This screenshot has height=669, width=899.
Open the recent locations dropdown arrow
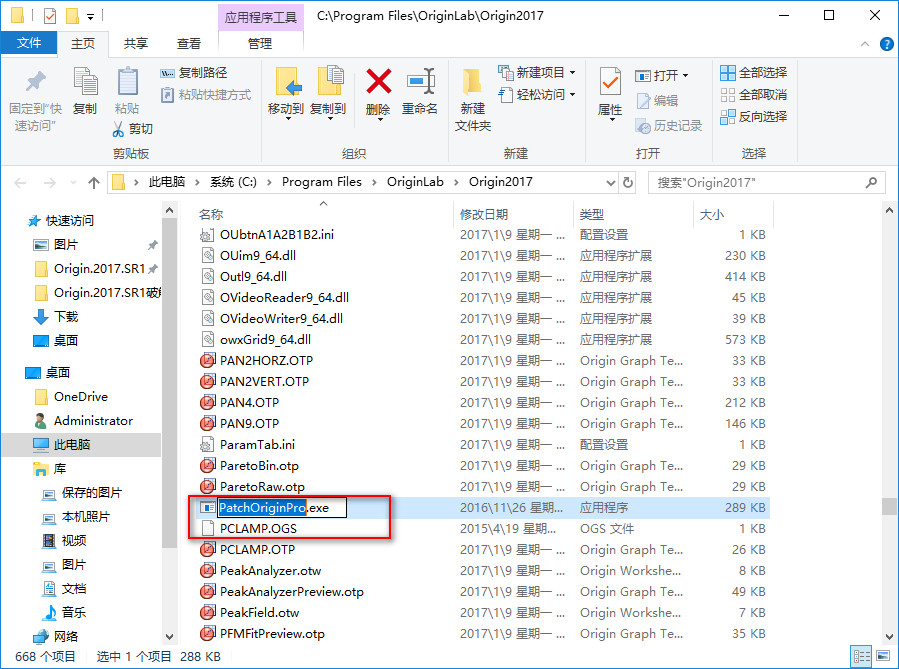tap(73, 183)
